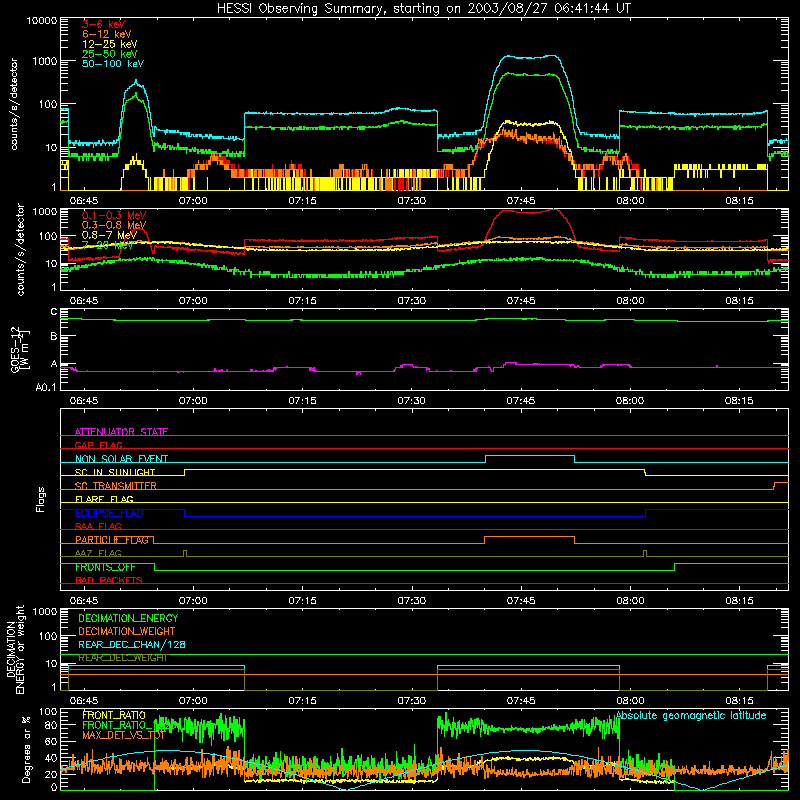The image size is (800, 800).
Task: Click the PARTICLE_FLAG raised step near 07:45
Action: (x=530, y=537)
